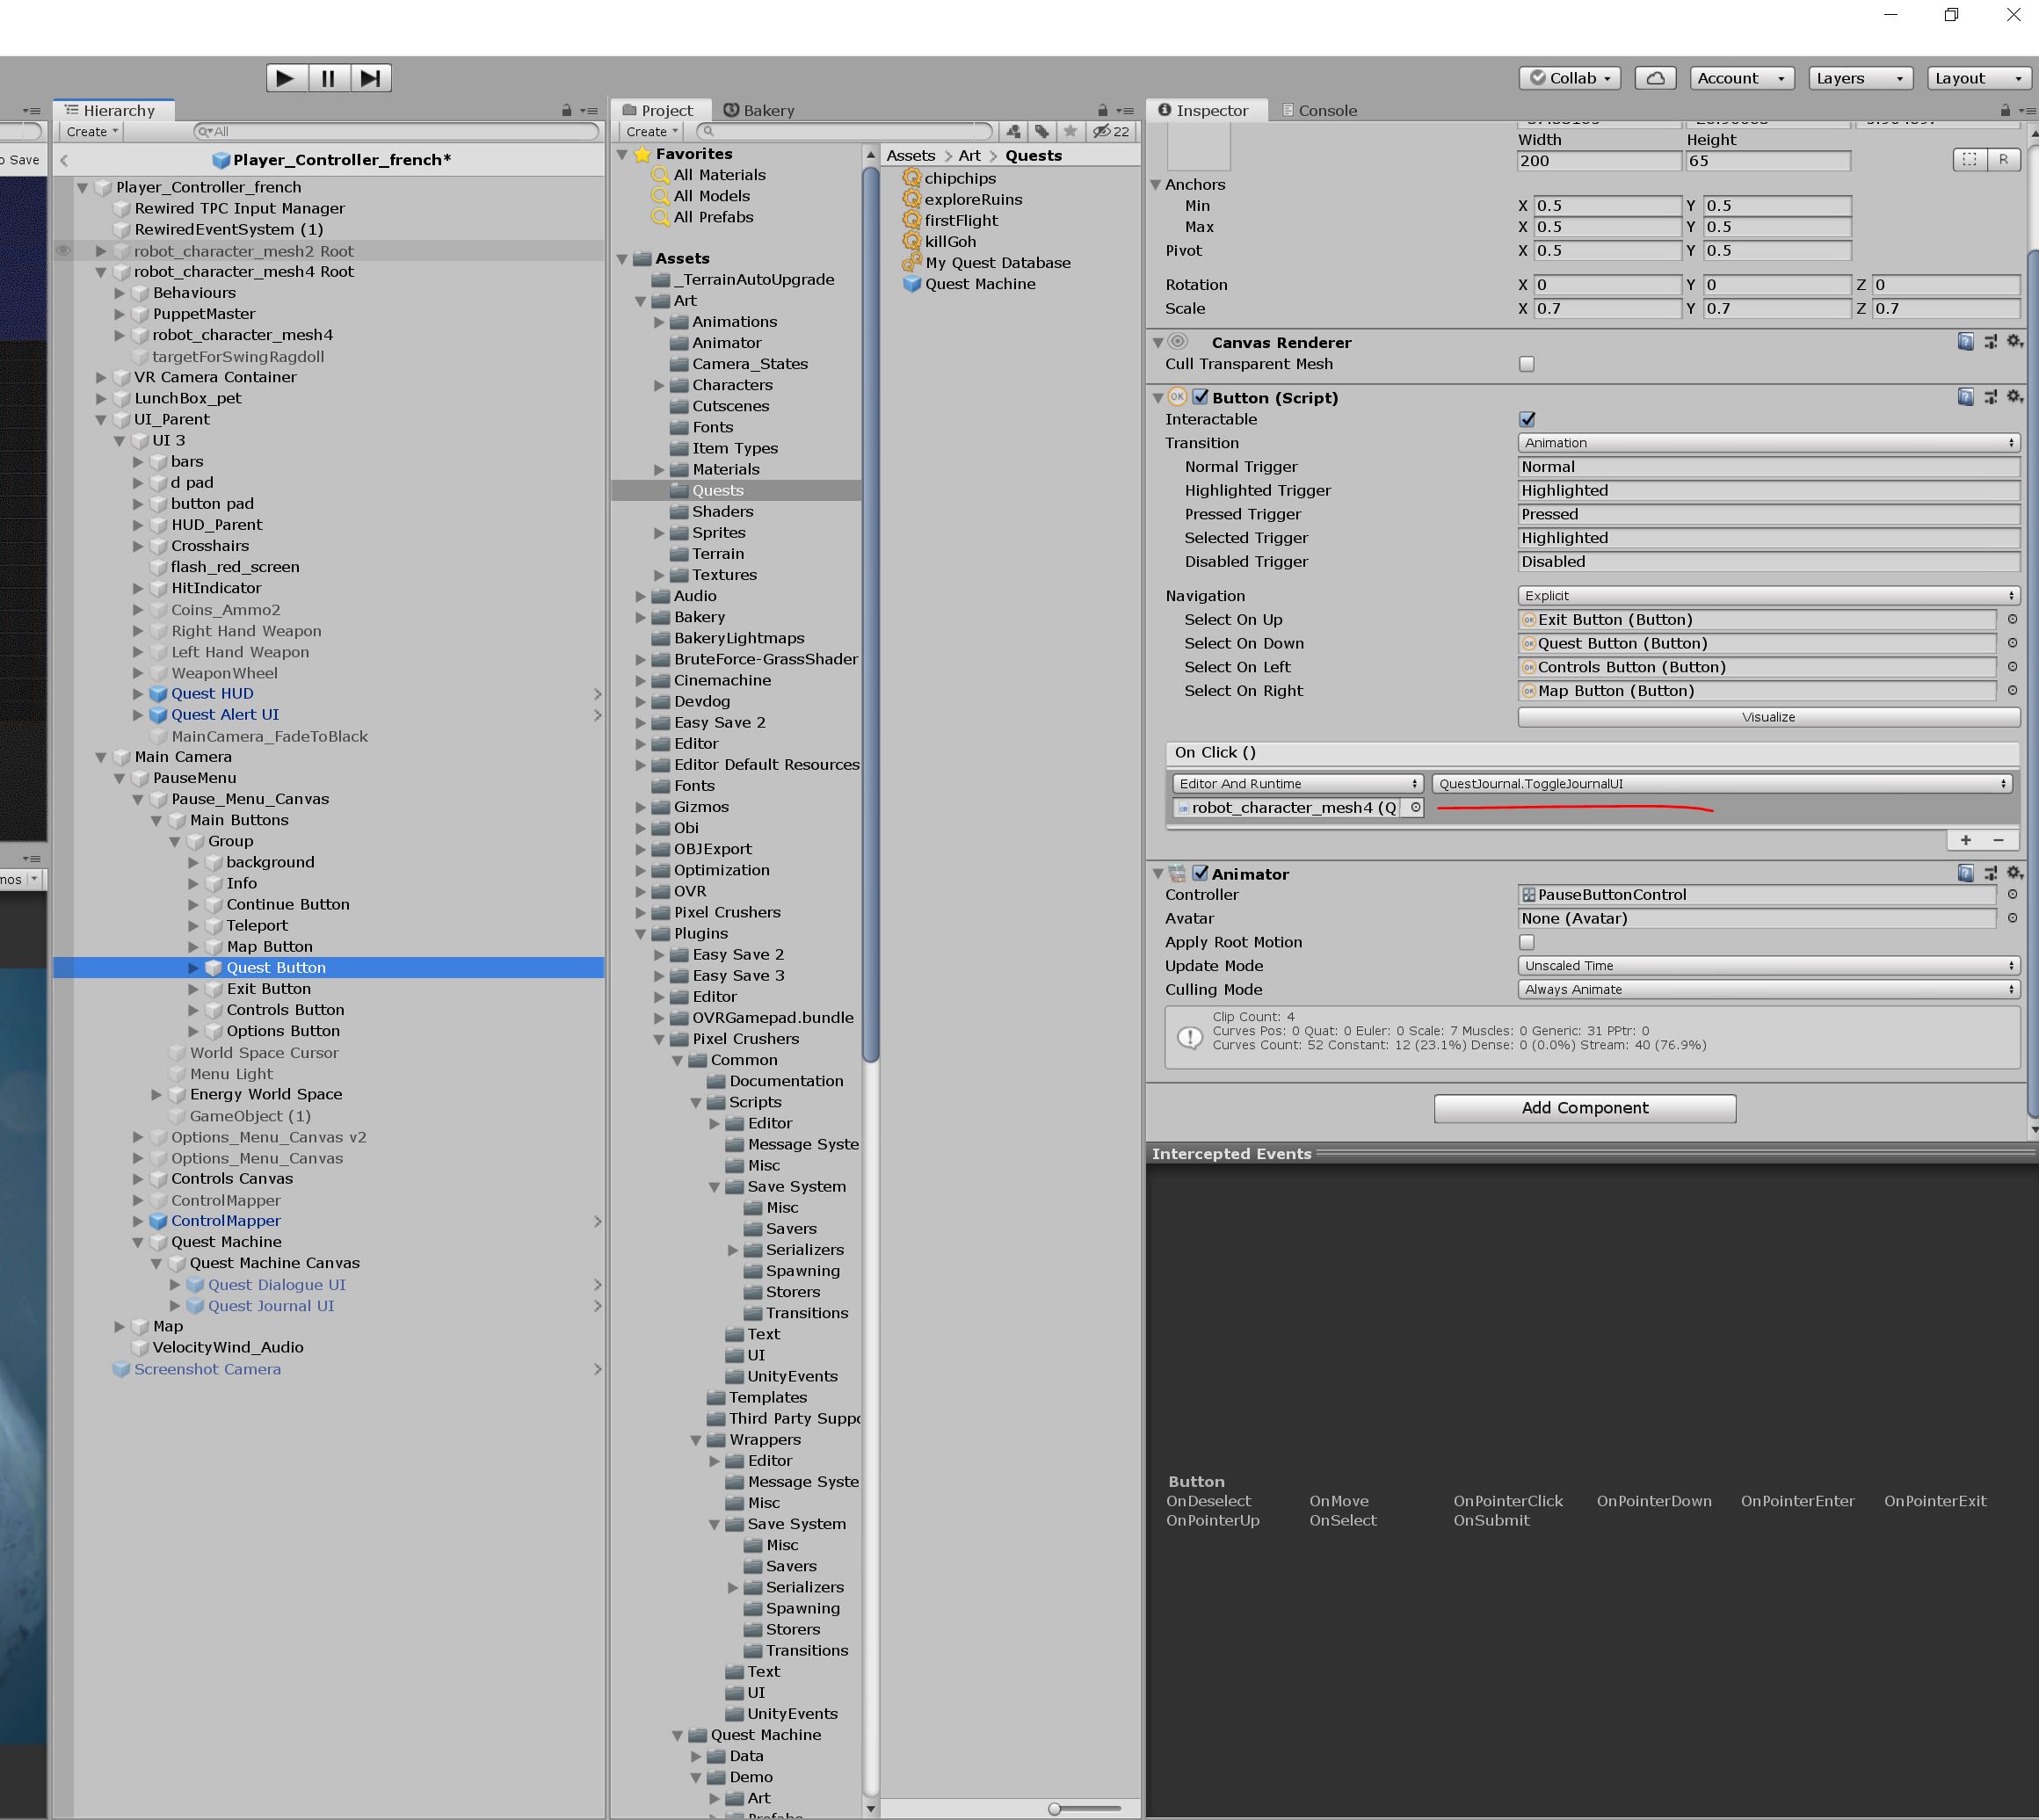Select Hierarchy tab
Screen dimensions: 2039x1820
112,111
